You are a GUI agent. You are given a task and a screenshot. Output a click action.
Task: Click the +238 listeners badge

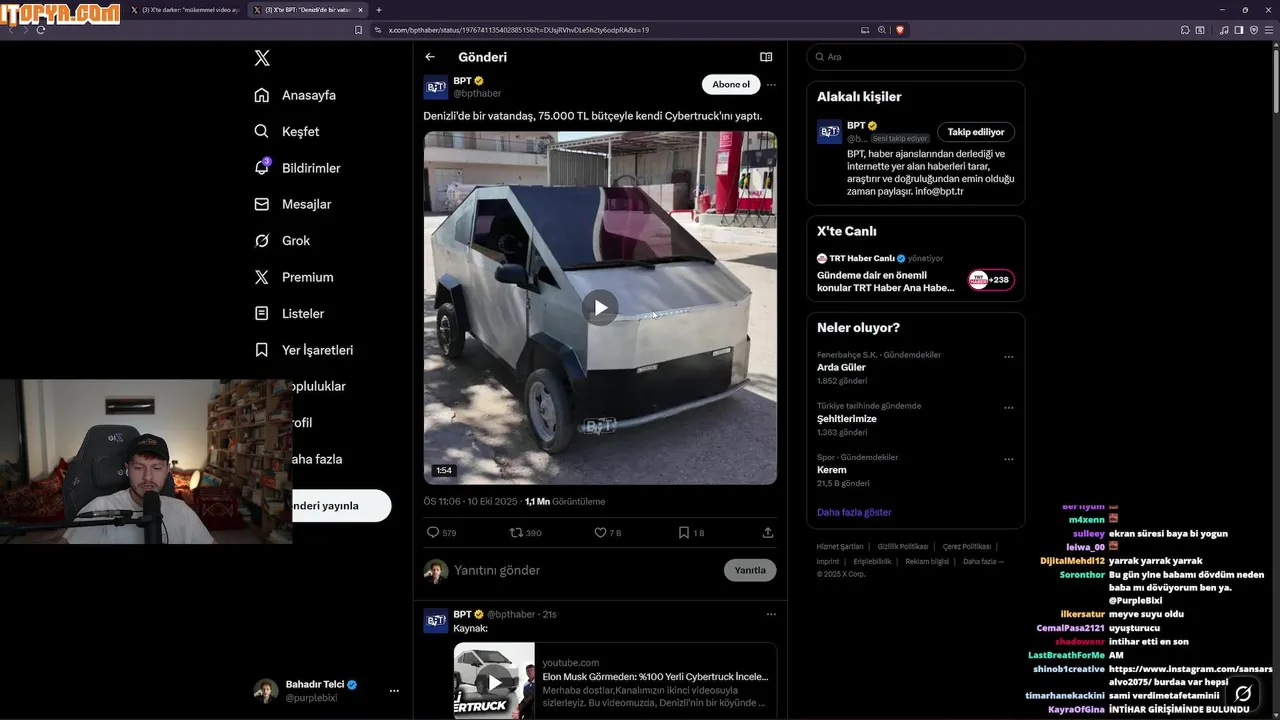pos(991,280)
